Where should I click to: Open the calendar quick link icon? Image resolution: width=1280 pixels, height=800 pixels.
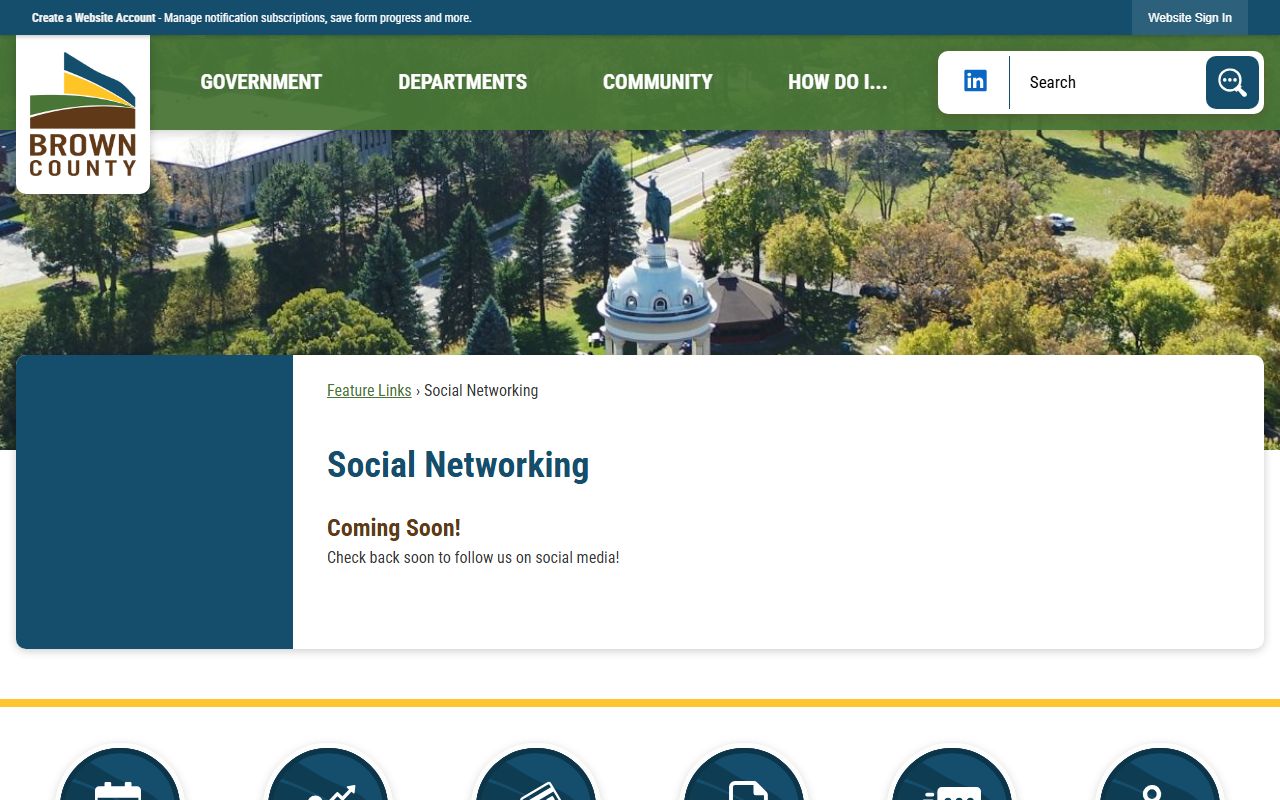coord(120,774)
